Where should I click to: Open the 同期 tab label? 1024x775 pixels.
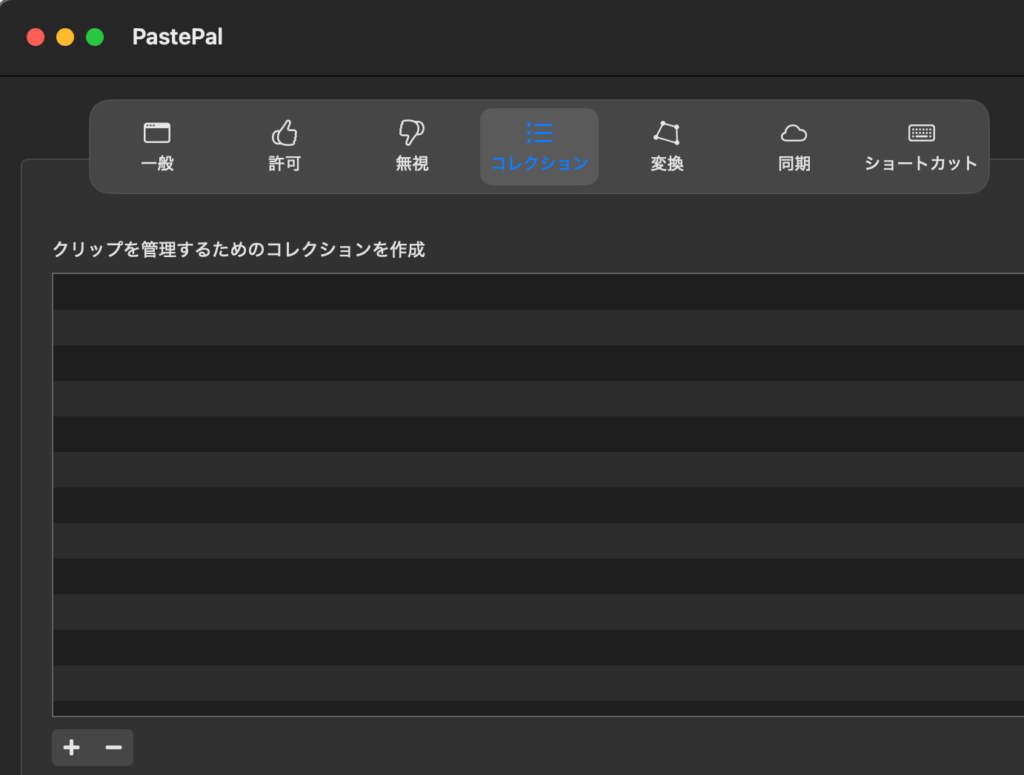click(x=794, y=164)
